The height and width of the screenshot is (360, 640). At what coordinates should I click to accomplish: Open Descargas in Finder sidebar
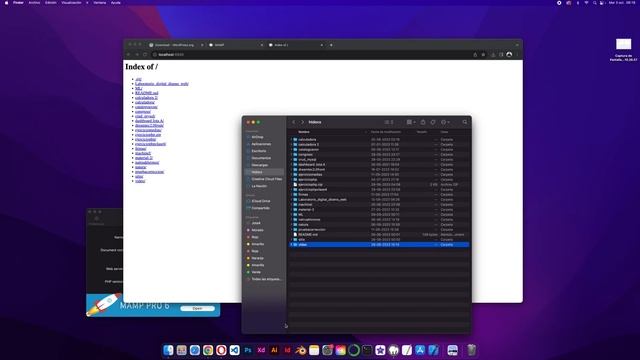260,165
